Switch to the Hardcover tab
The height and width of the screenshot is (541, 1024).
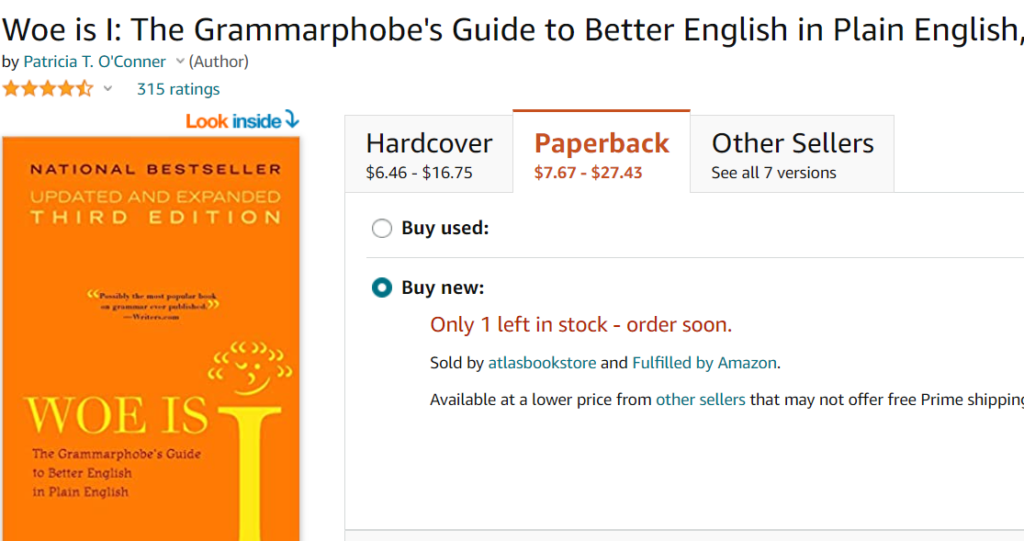429,154
